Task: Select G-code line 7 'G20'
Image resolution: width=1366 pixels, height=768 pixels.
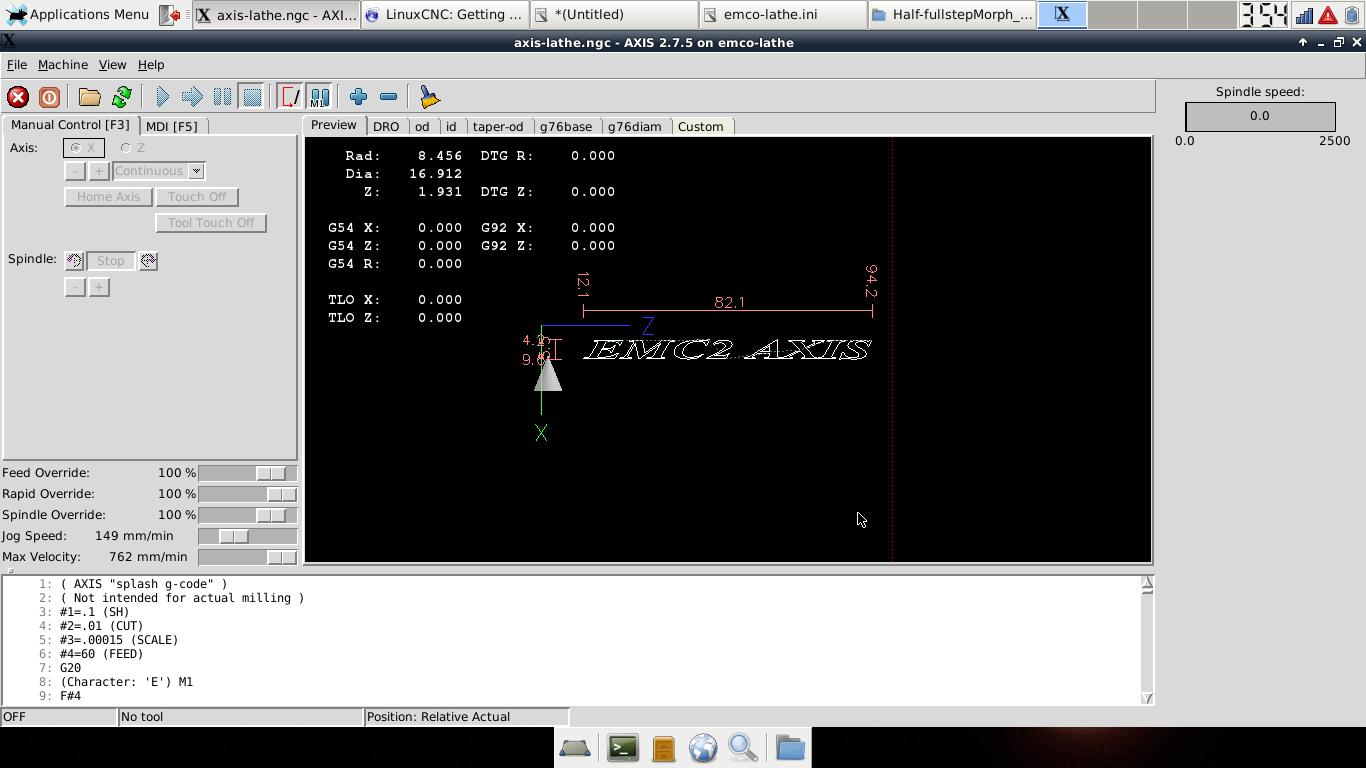Action: click(70, 668)
